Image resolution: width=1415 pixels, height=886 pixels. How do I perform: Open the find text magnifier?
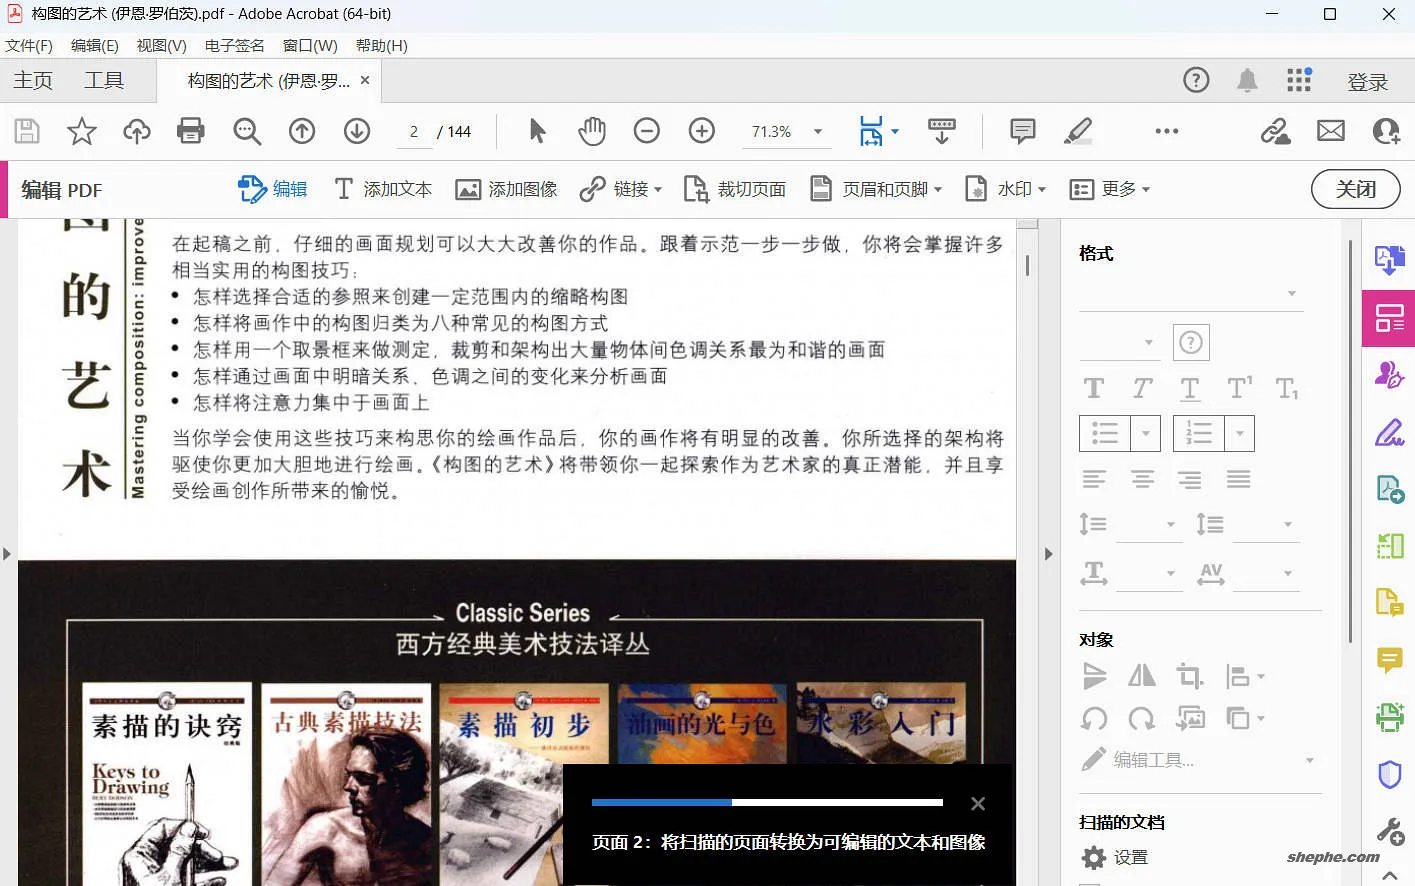pos(247,131)
